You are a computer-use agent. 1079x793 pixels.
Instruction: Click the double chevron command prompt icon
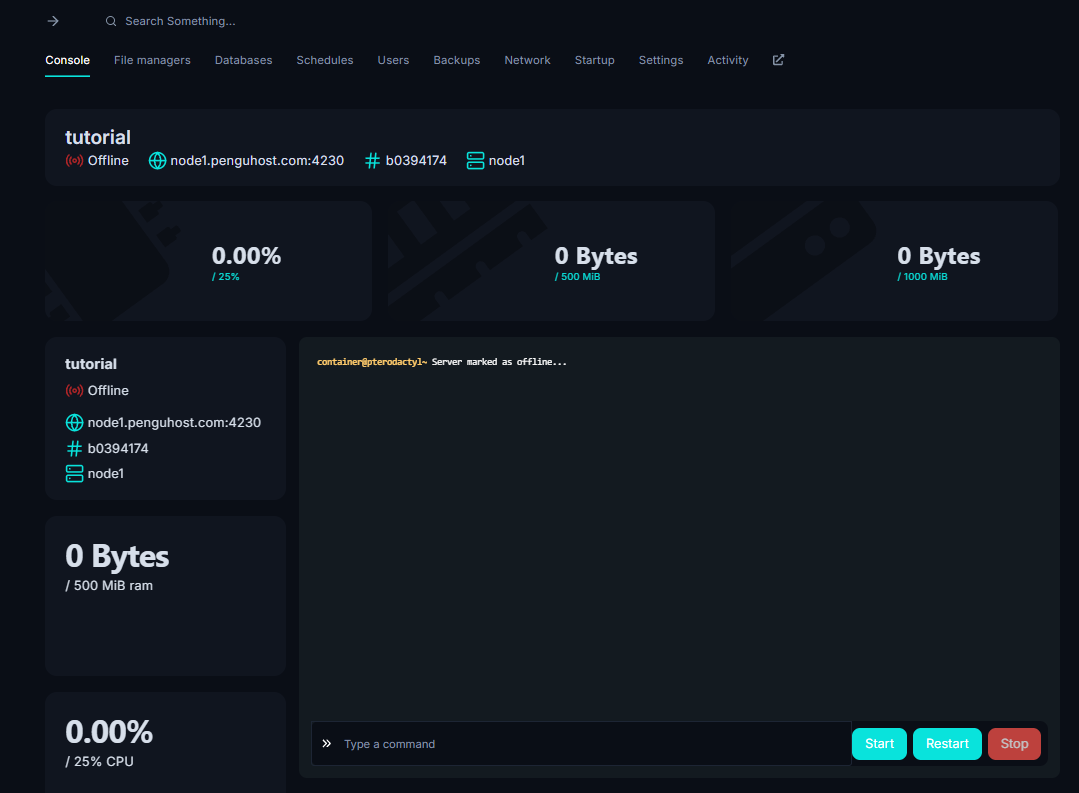pos(327,743)
